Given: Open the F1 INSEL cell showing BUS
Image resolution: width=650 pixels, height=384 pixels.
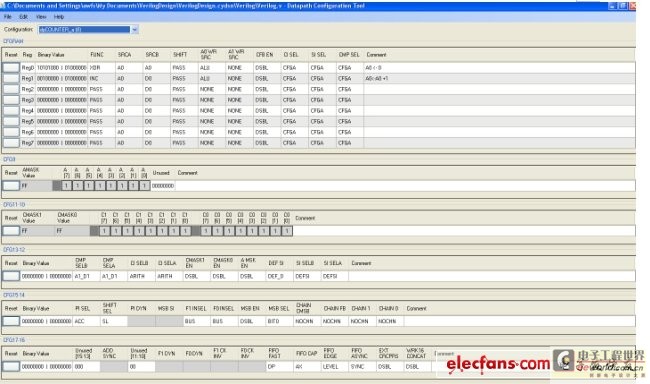Looking at the screenshot, I should [196, 321].
